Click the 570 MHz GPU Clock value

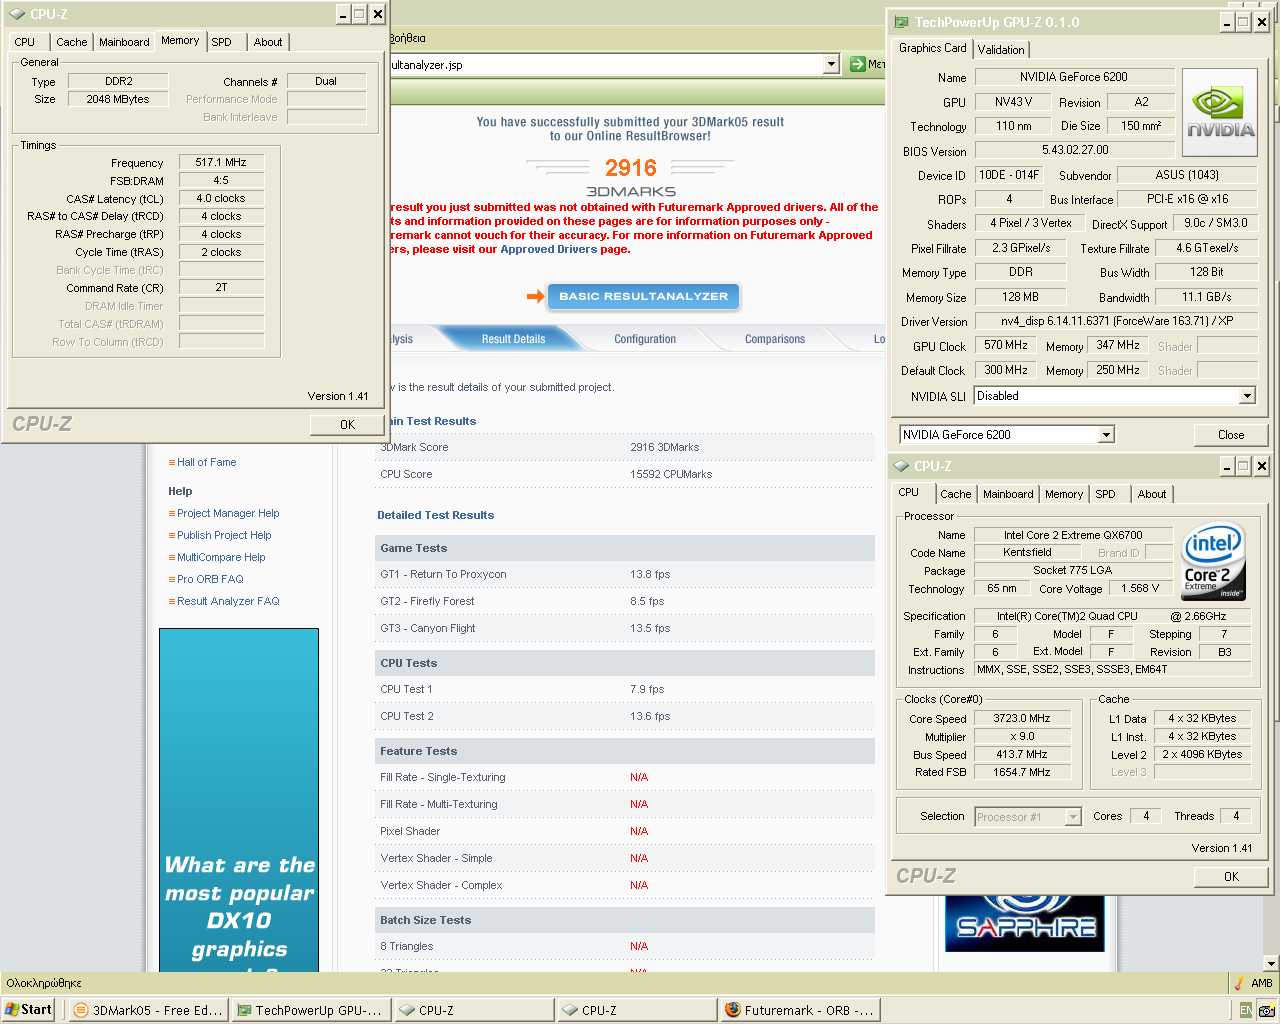pos(1006,345)
